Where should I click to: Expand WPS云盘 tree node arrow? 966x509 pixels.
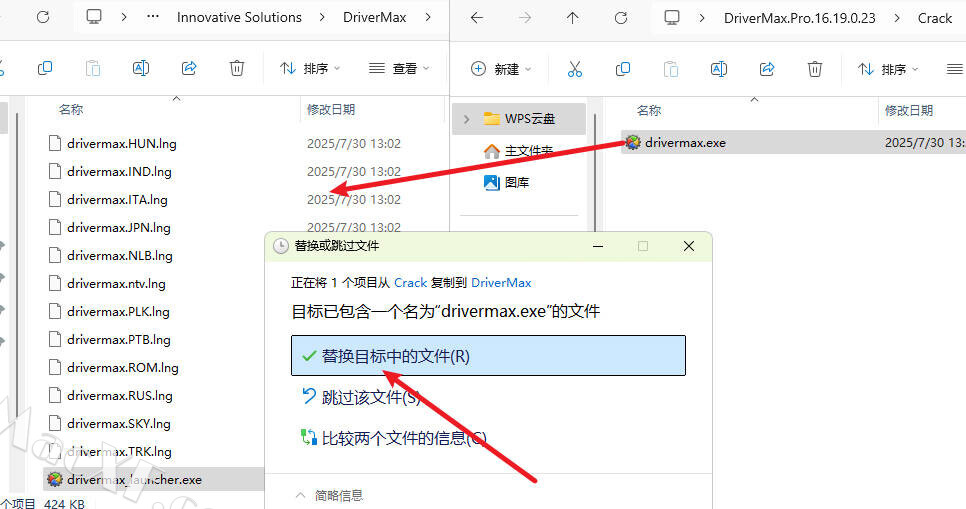pyautogui.click(x=466, y=119)
